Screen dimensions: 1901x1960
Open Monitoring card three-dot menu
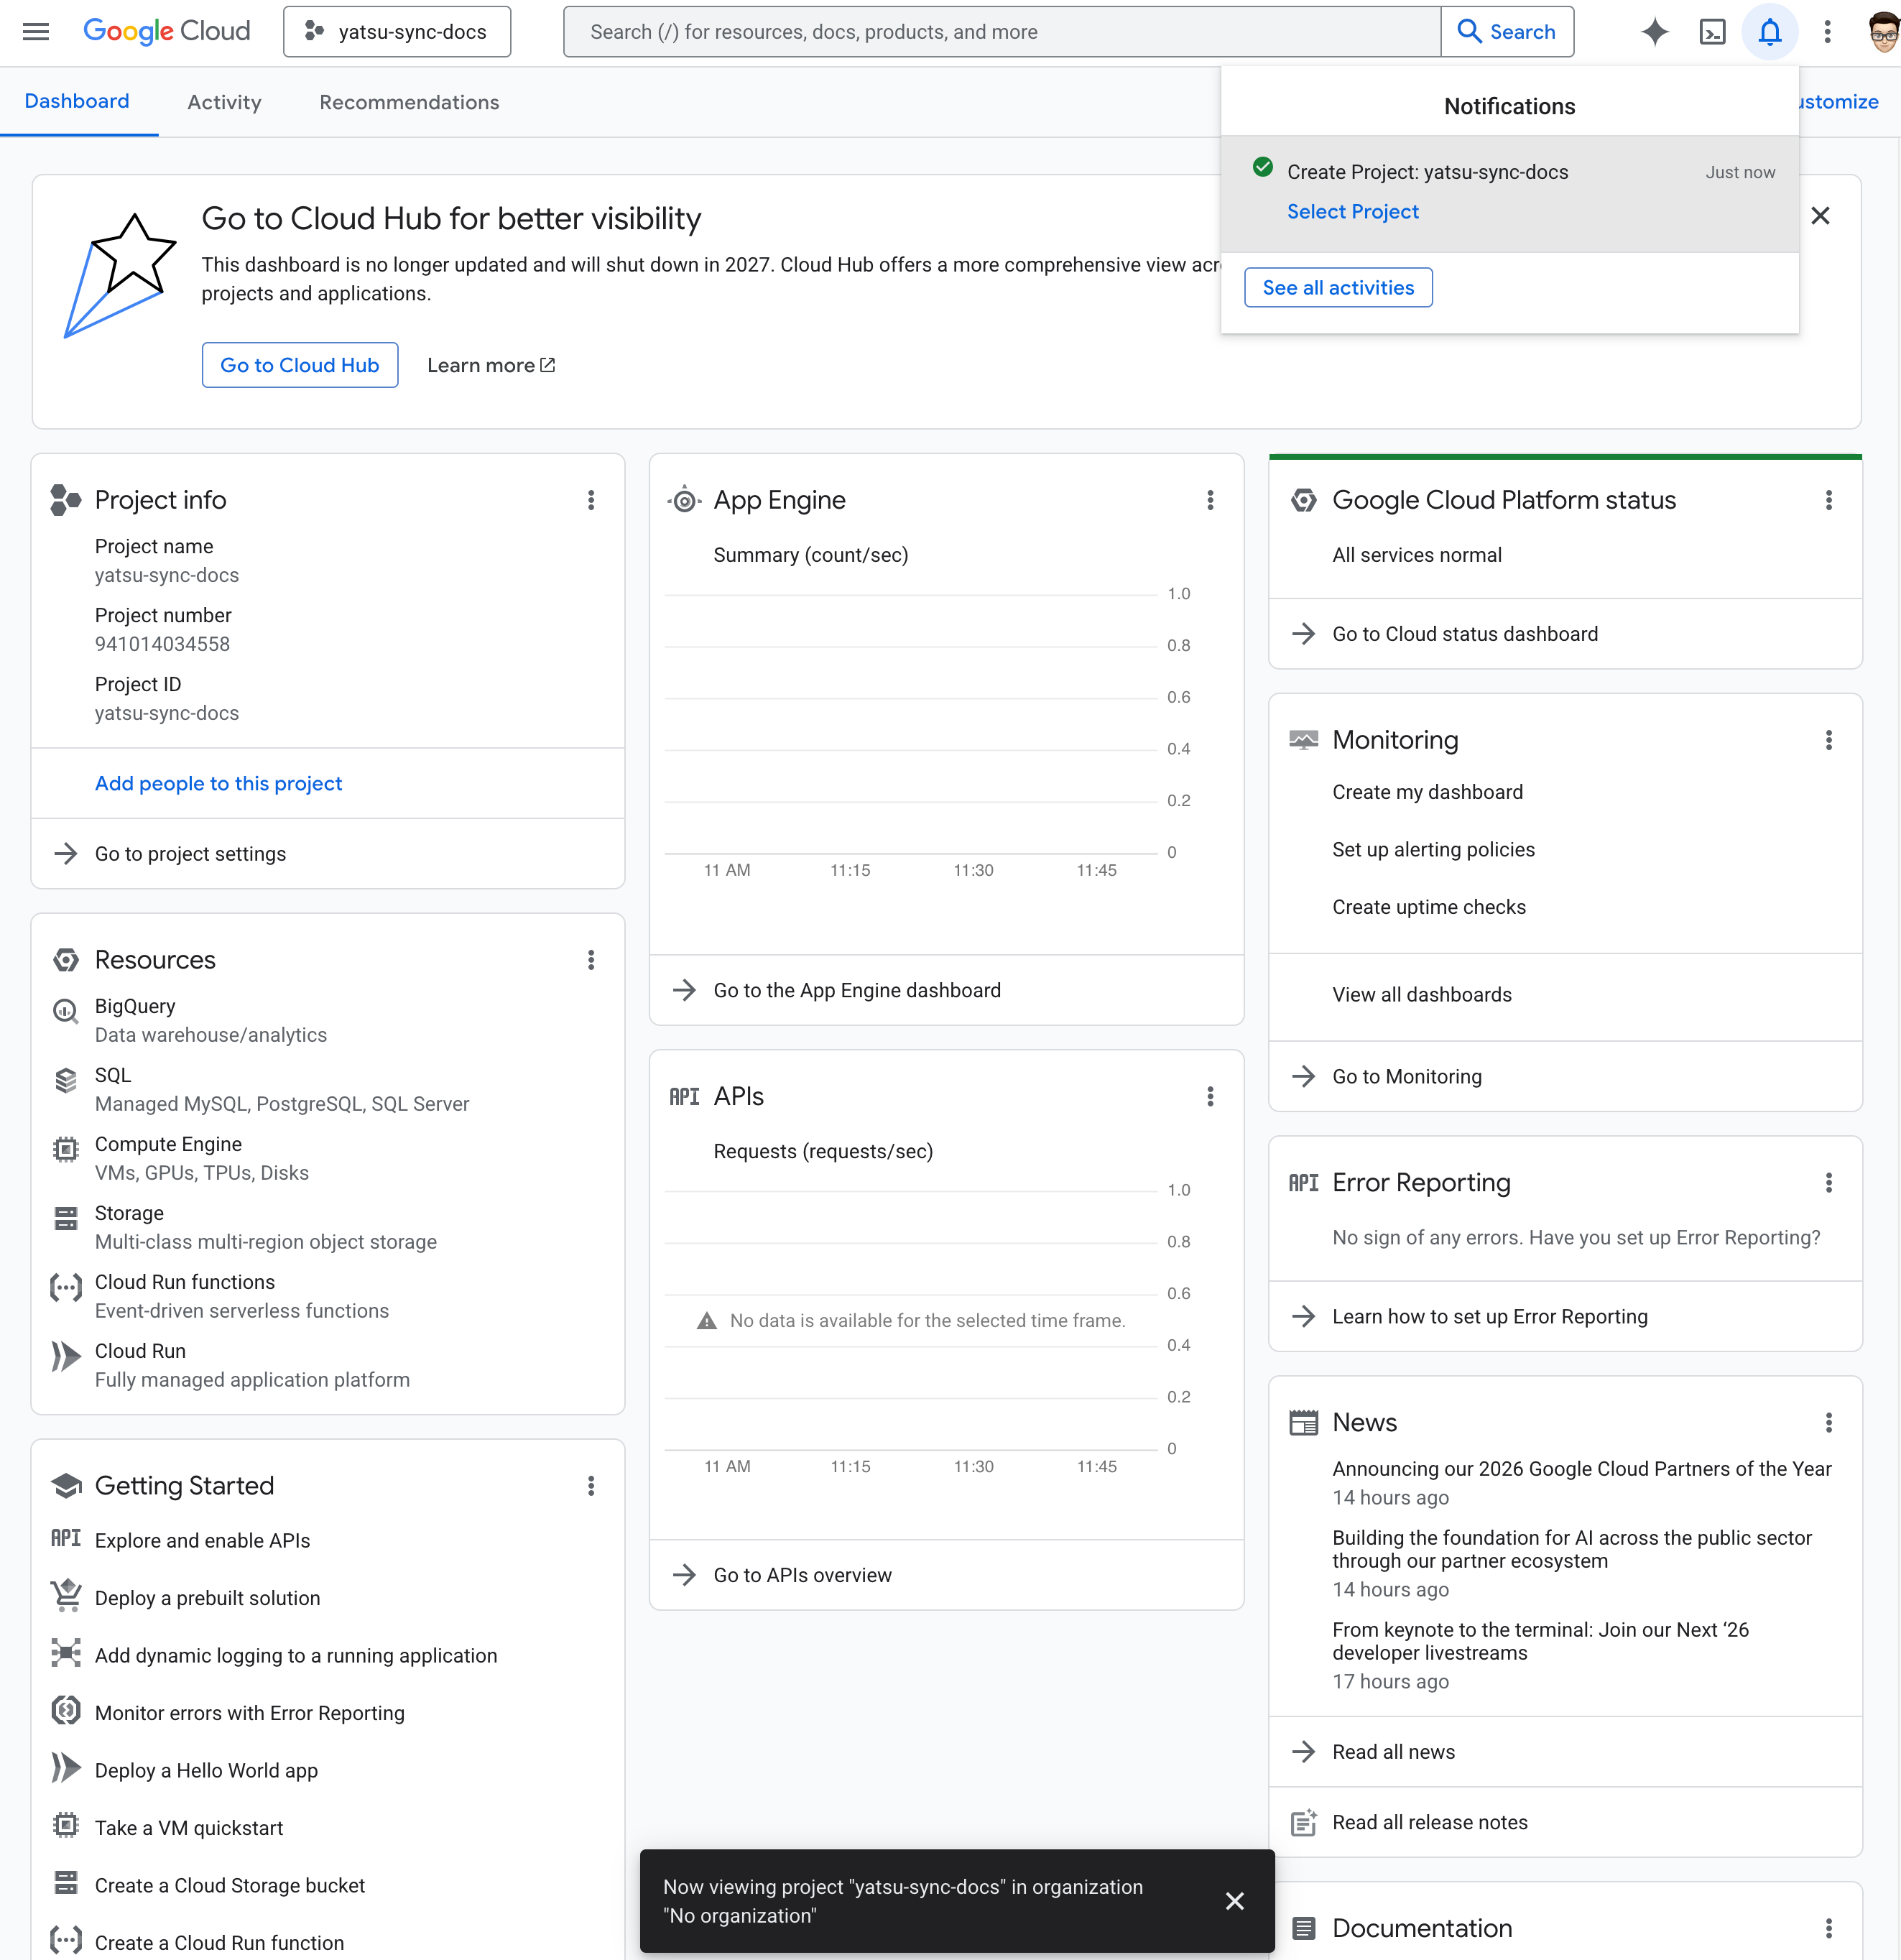(x=1828, y=740)
